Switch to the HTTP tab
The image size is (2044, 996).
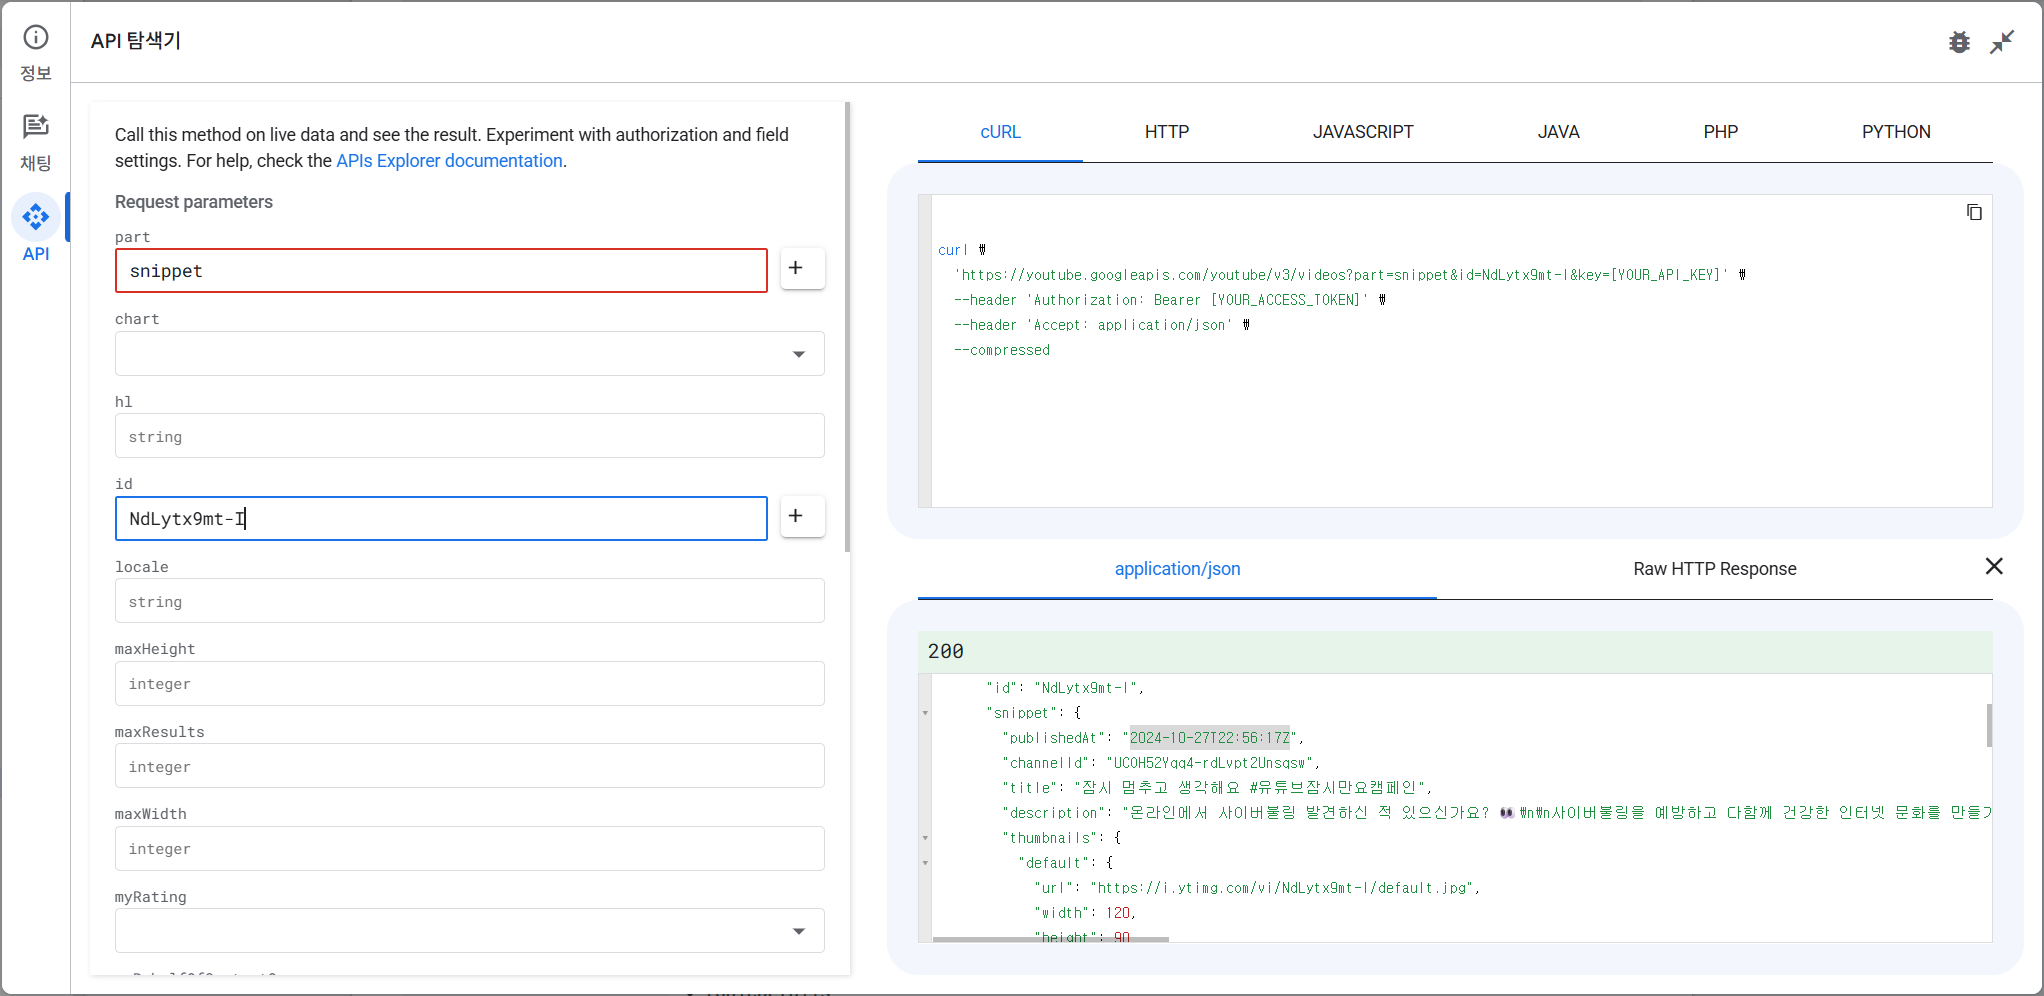pyautogui.click(x=1167, y=132)
